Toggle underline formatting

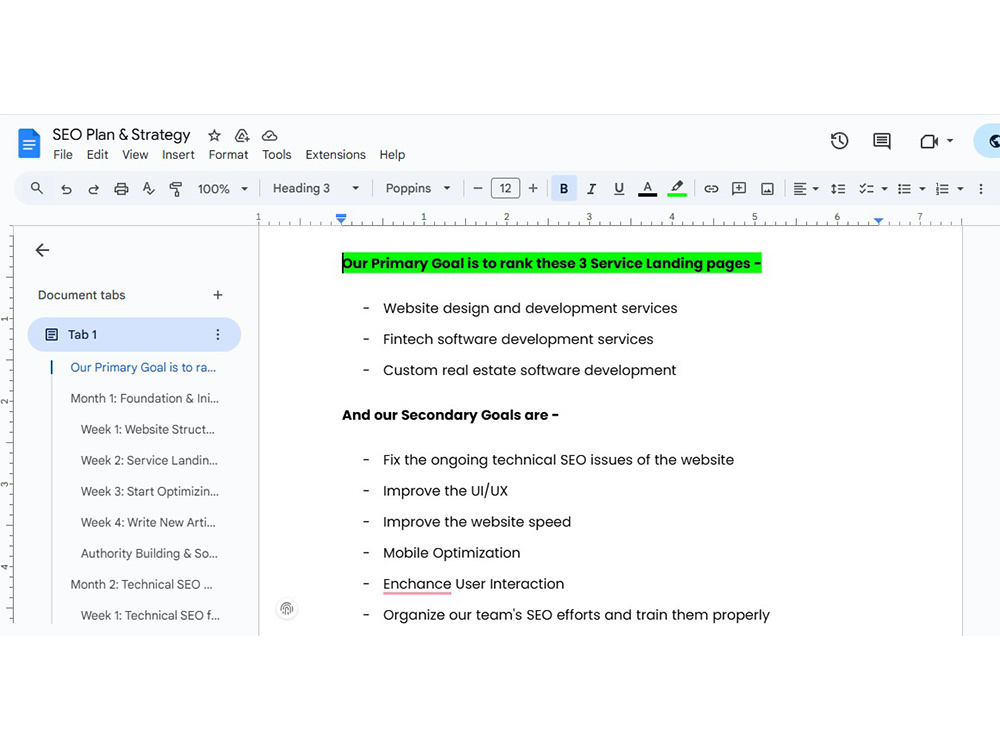(x=619, y=189)
